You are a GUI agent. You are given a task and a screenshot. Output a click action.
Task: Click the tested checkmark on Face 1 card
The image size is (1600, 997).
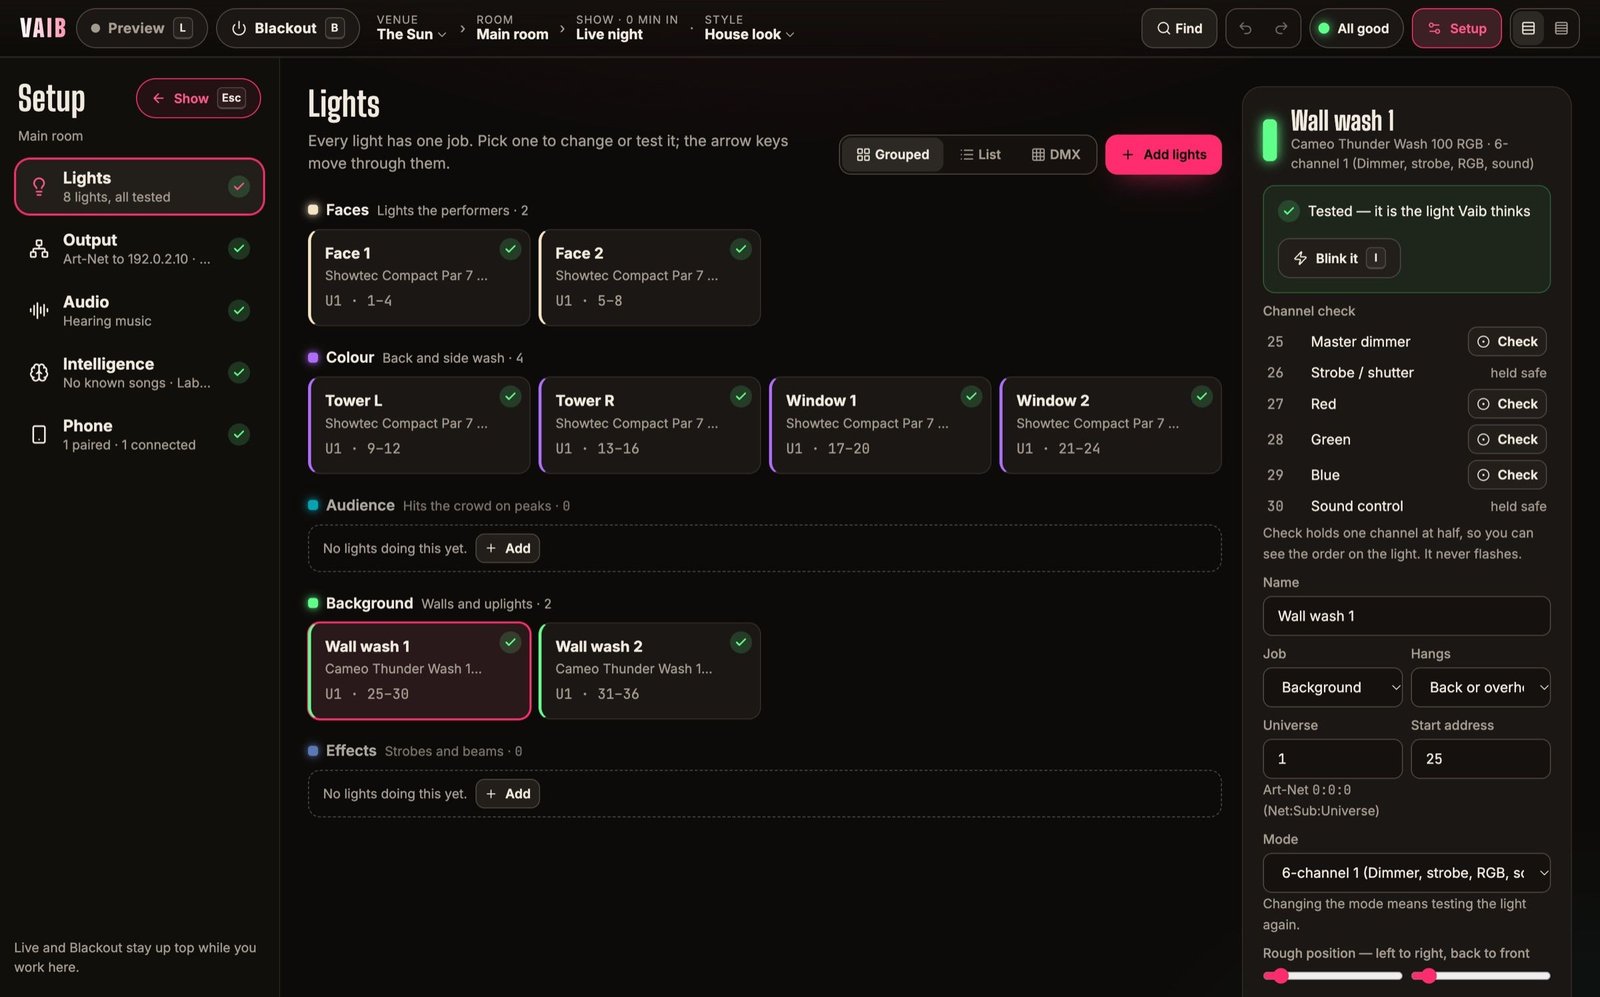[x=510, y=249]
